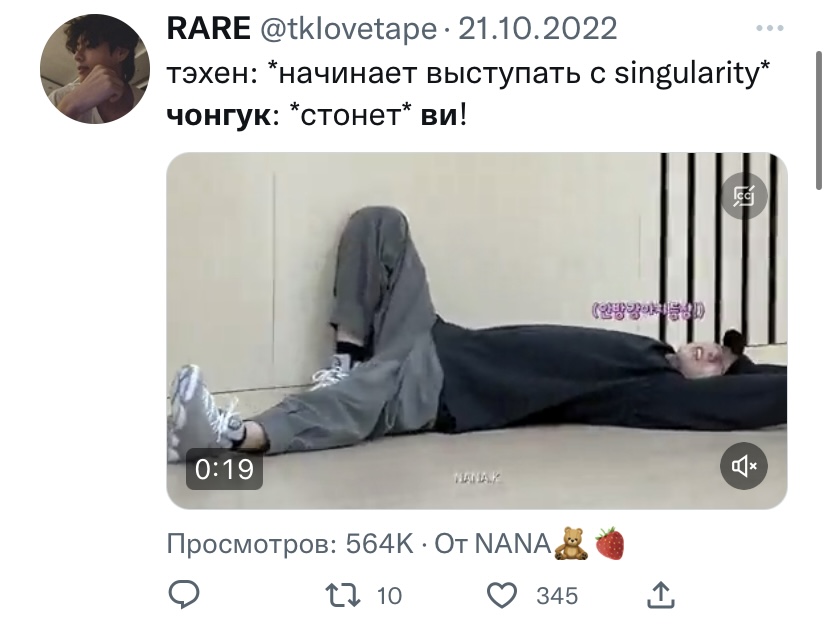This screenshot has height=625, width=828.
Task: Click the right-side scrollbar thumb
Action: (x=819, y=120)
